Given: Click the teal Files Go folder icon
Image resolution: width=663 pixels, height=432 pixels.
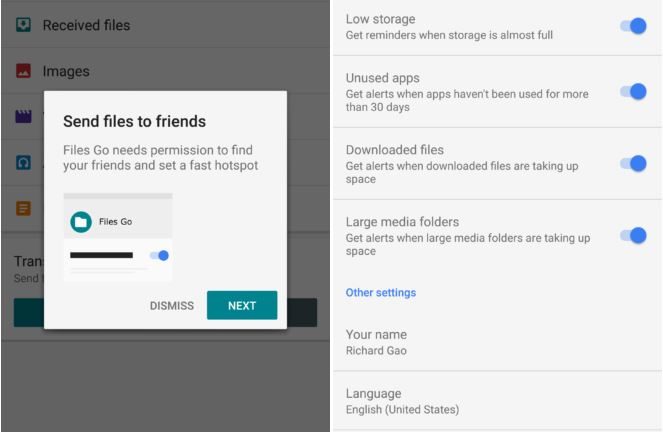Looking at the screenshot, I should click(81, 221).
